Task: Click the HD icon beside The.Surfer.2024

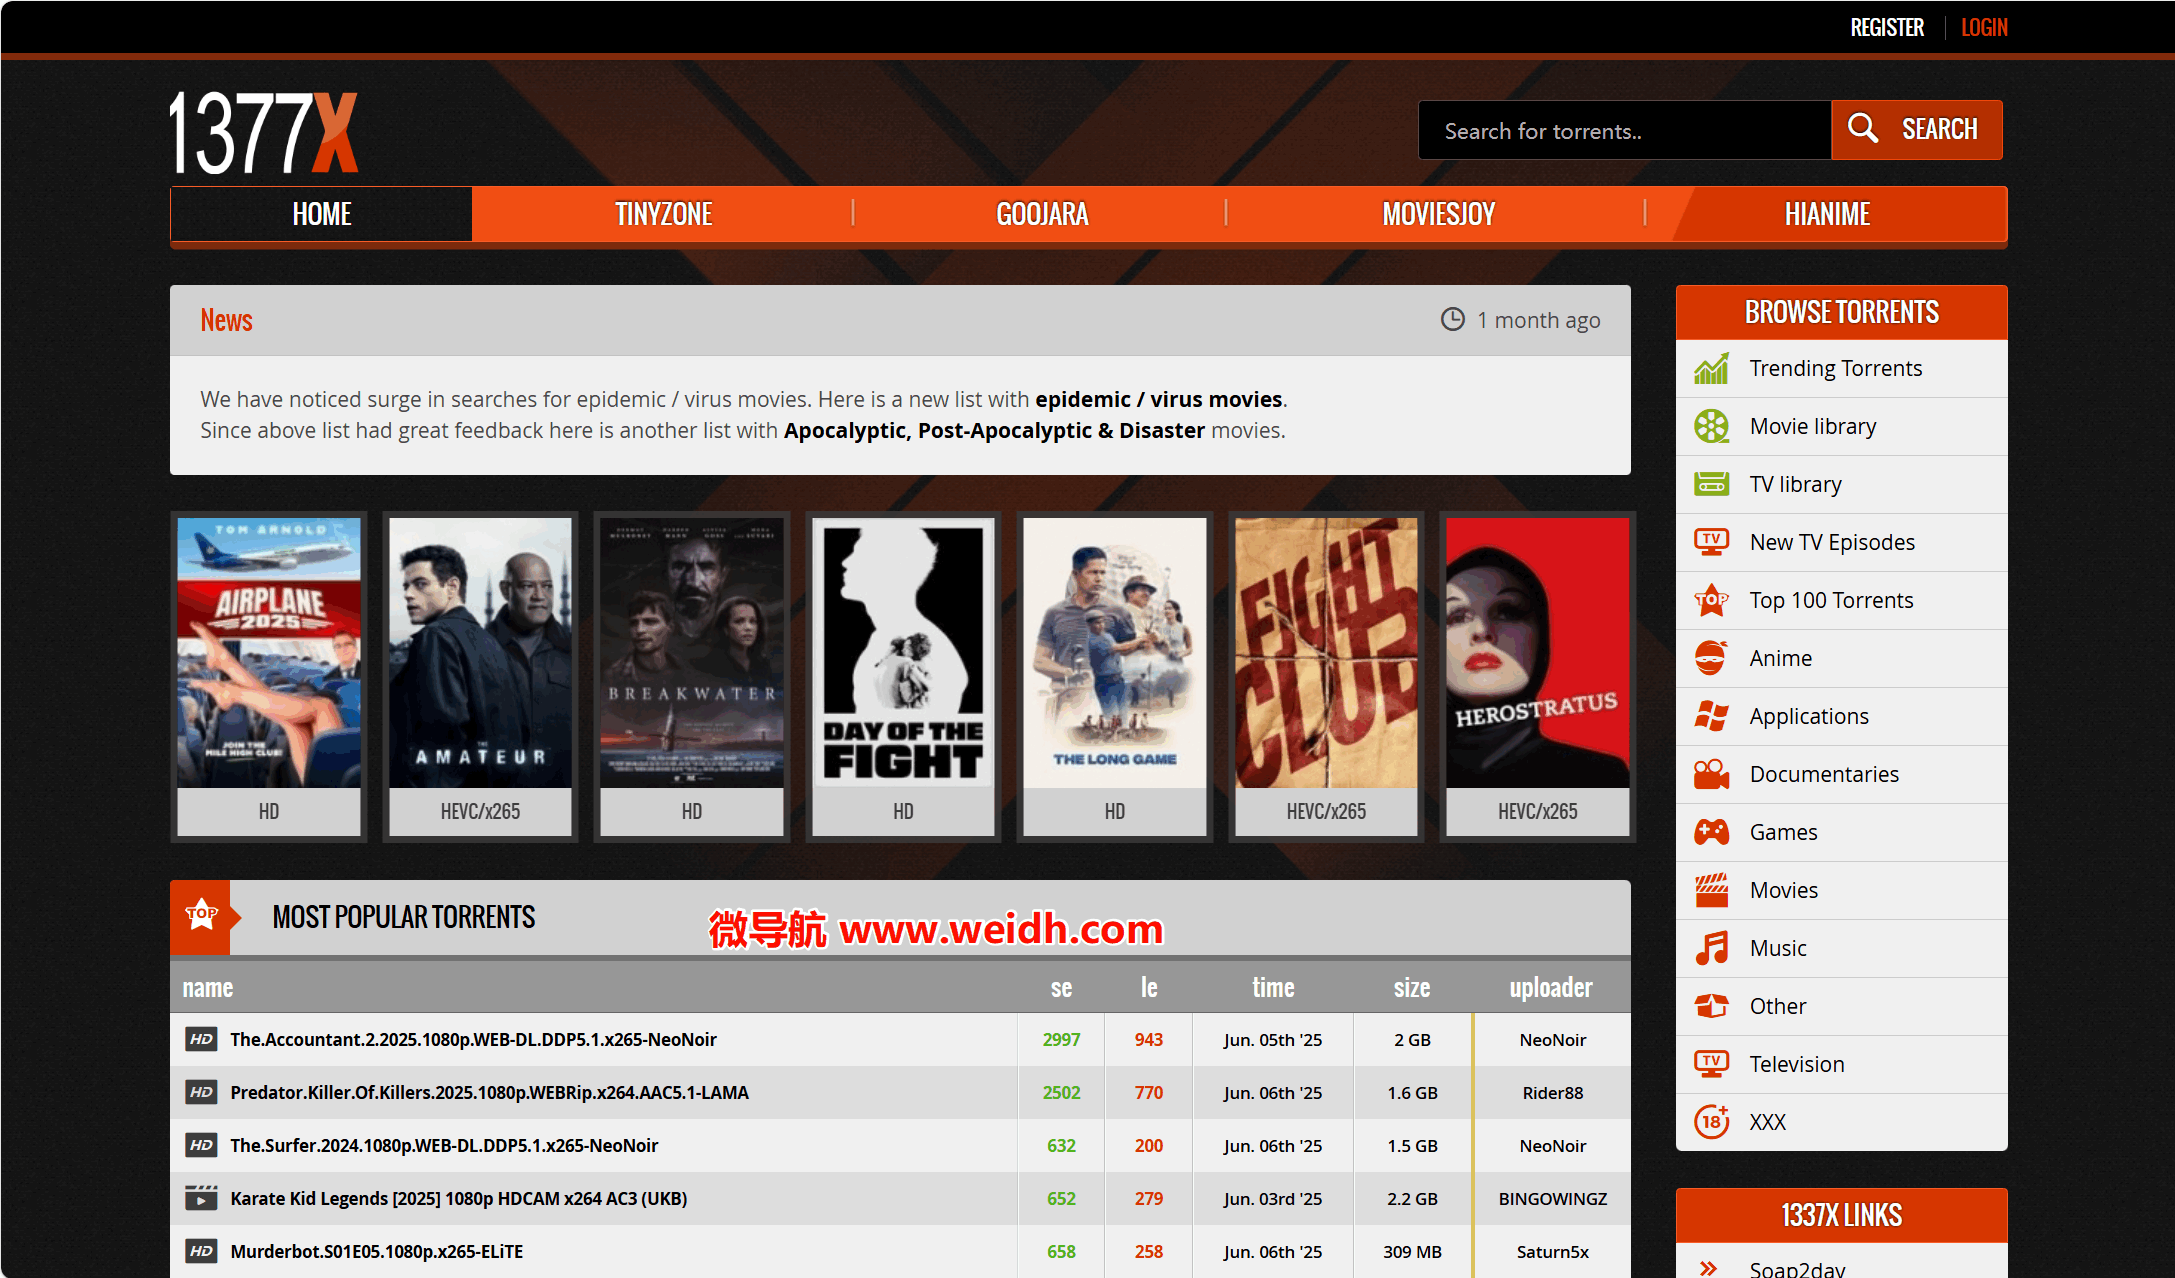Action: click(201, 1146)
